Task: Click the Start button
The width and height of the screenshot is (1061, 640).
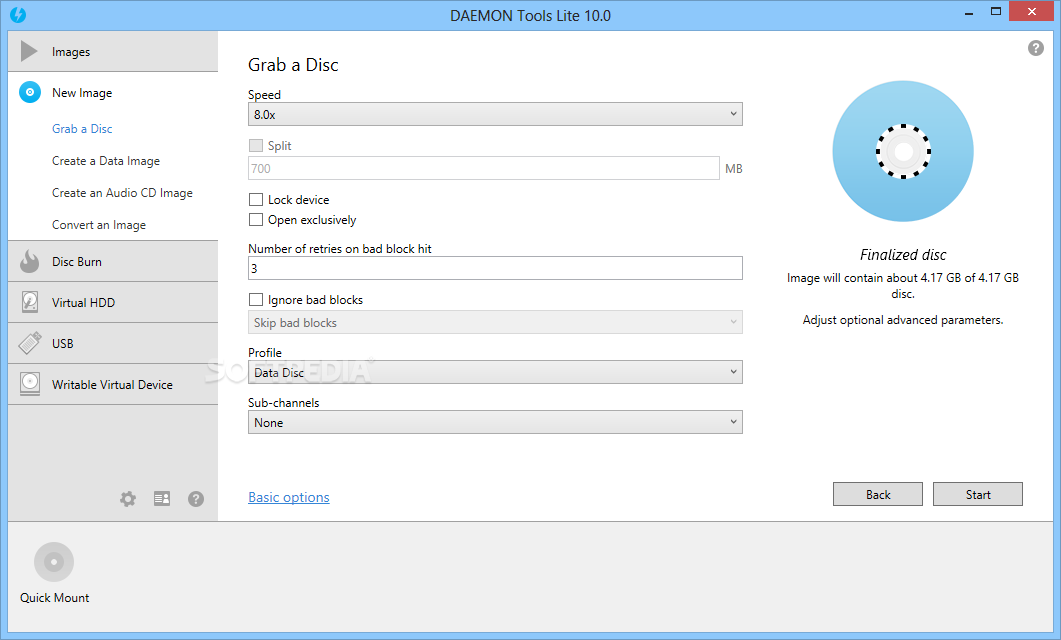Action: (978, 495)
